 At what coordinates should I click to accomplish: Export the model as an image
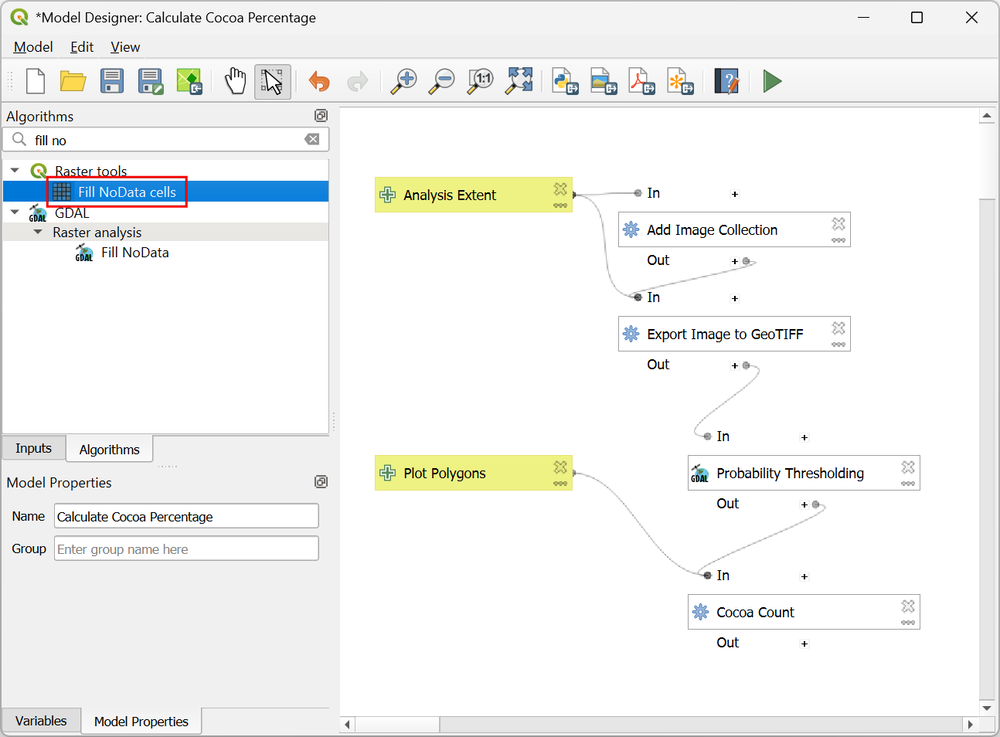(603, 82)
